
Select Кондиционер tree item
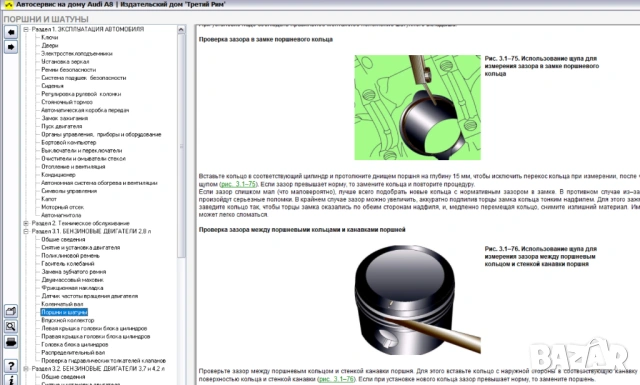(x=58, y=175)
